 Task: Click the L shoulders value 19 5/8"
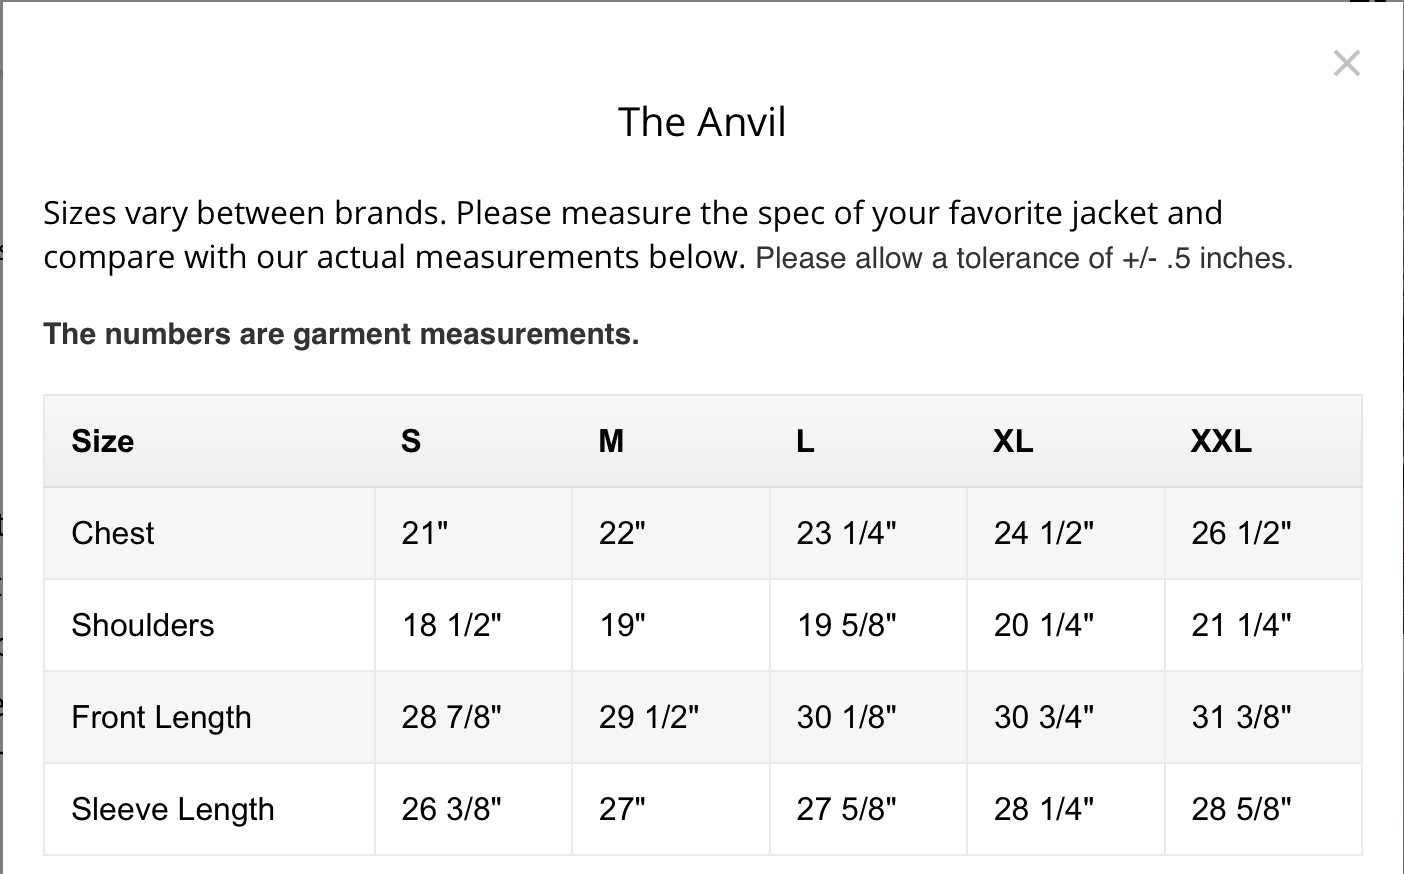pyautogui.click(x=846, y=625)
